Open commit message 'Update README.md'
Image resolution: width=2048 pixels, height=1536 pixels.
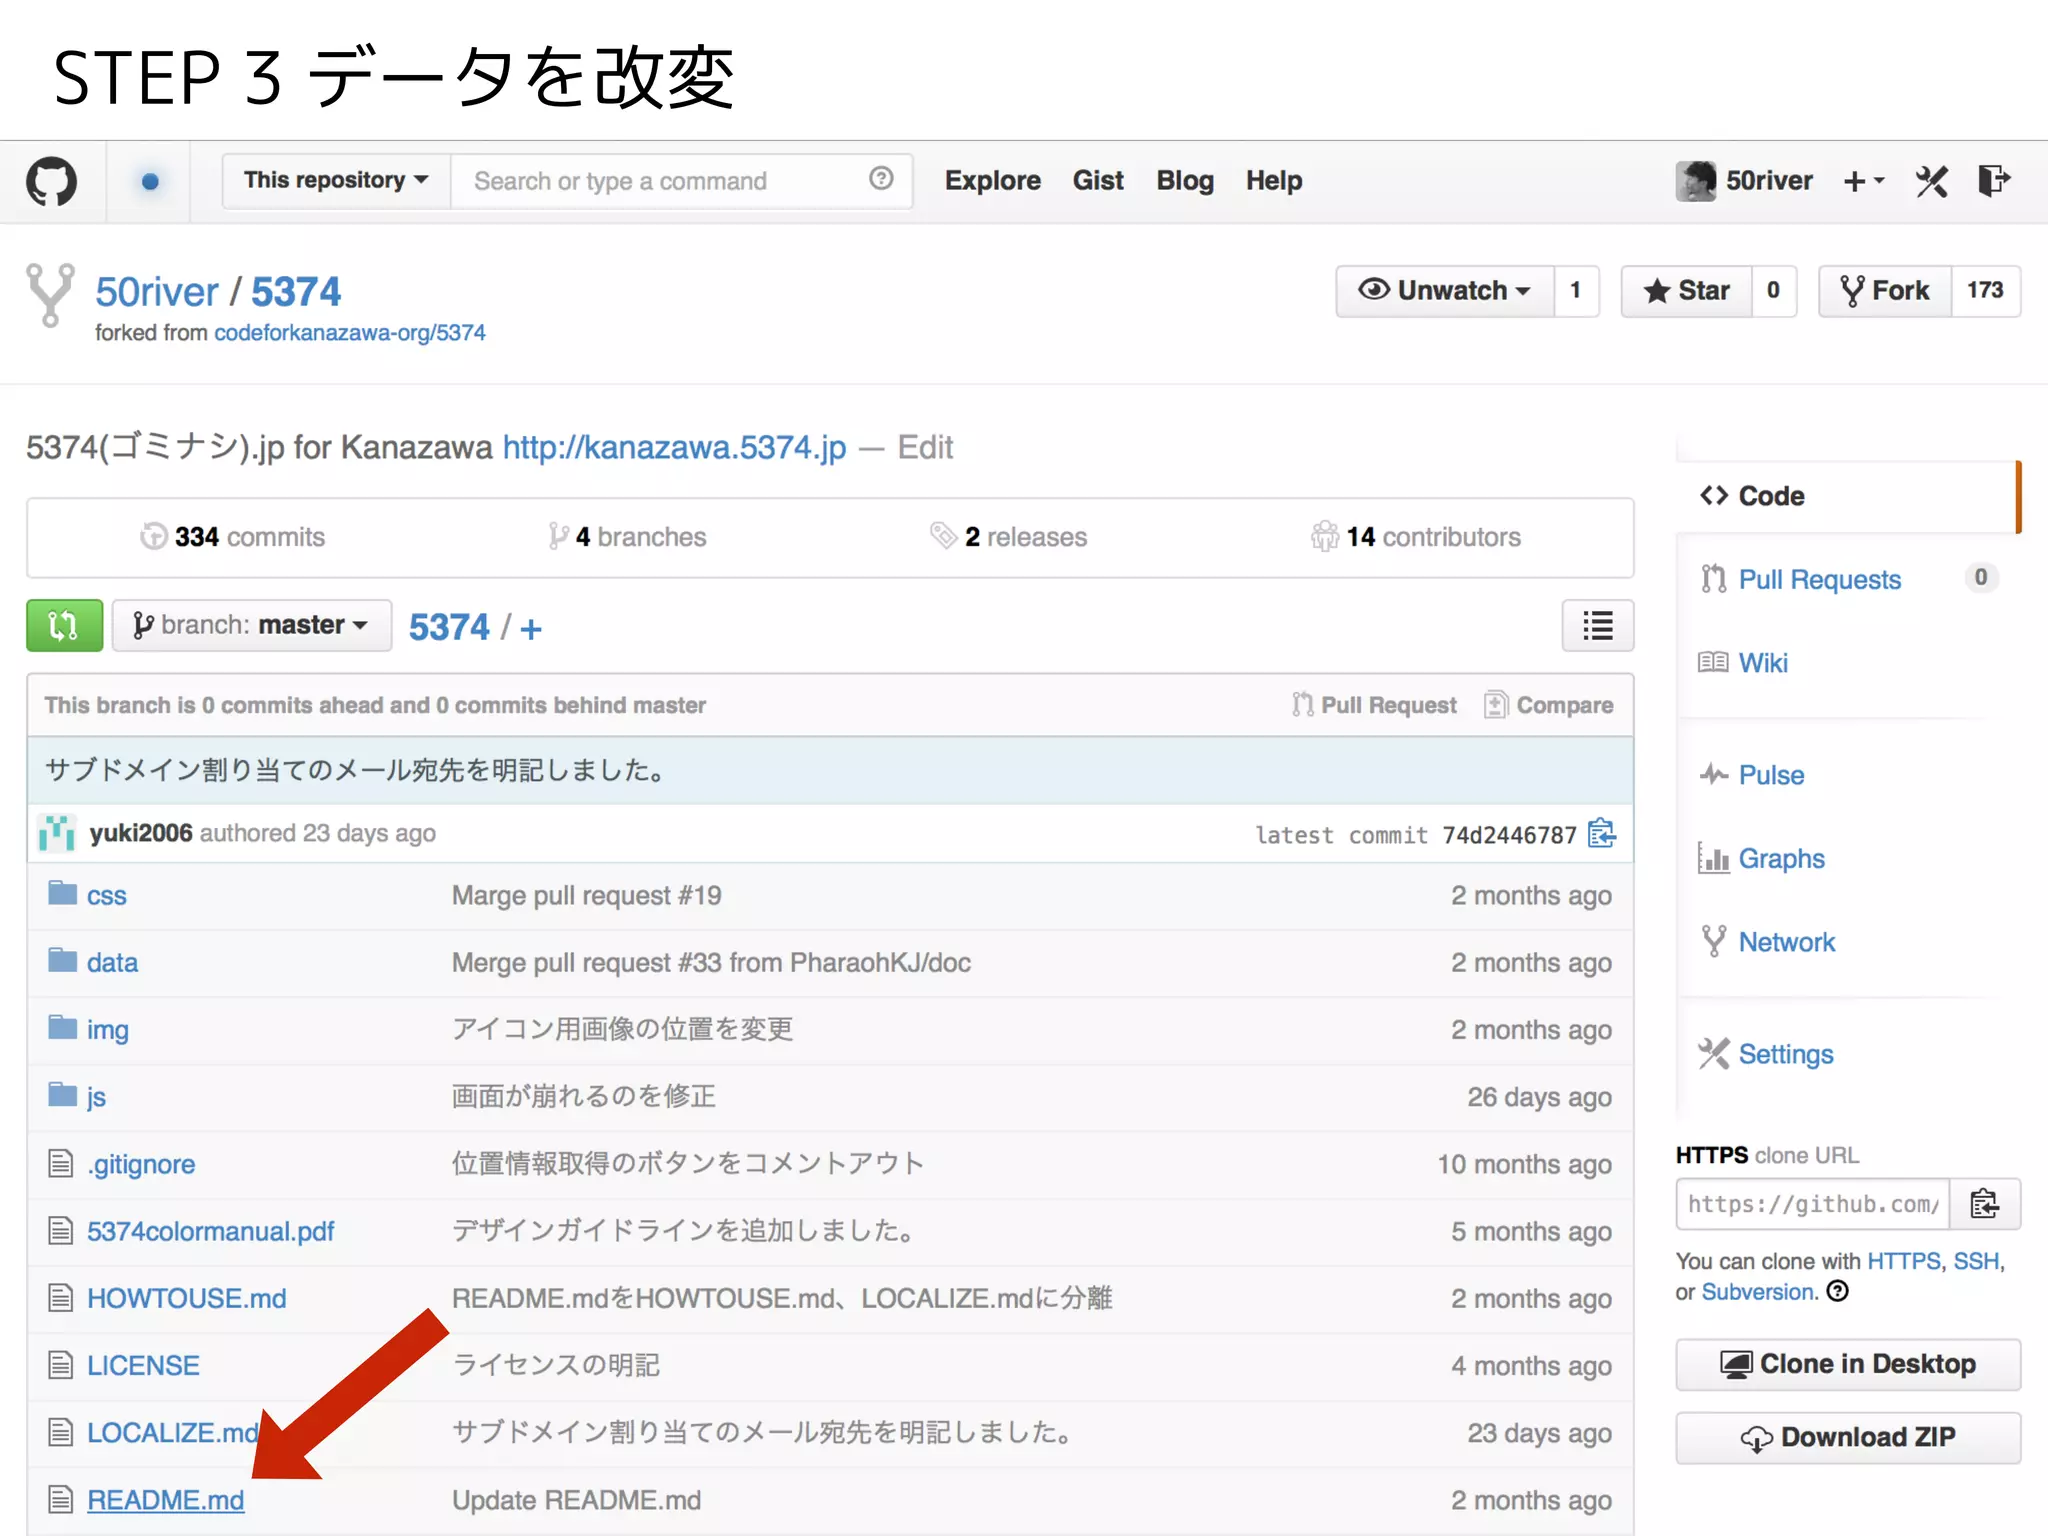[x=577, y=1501]
